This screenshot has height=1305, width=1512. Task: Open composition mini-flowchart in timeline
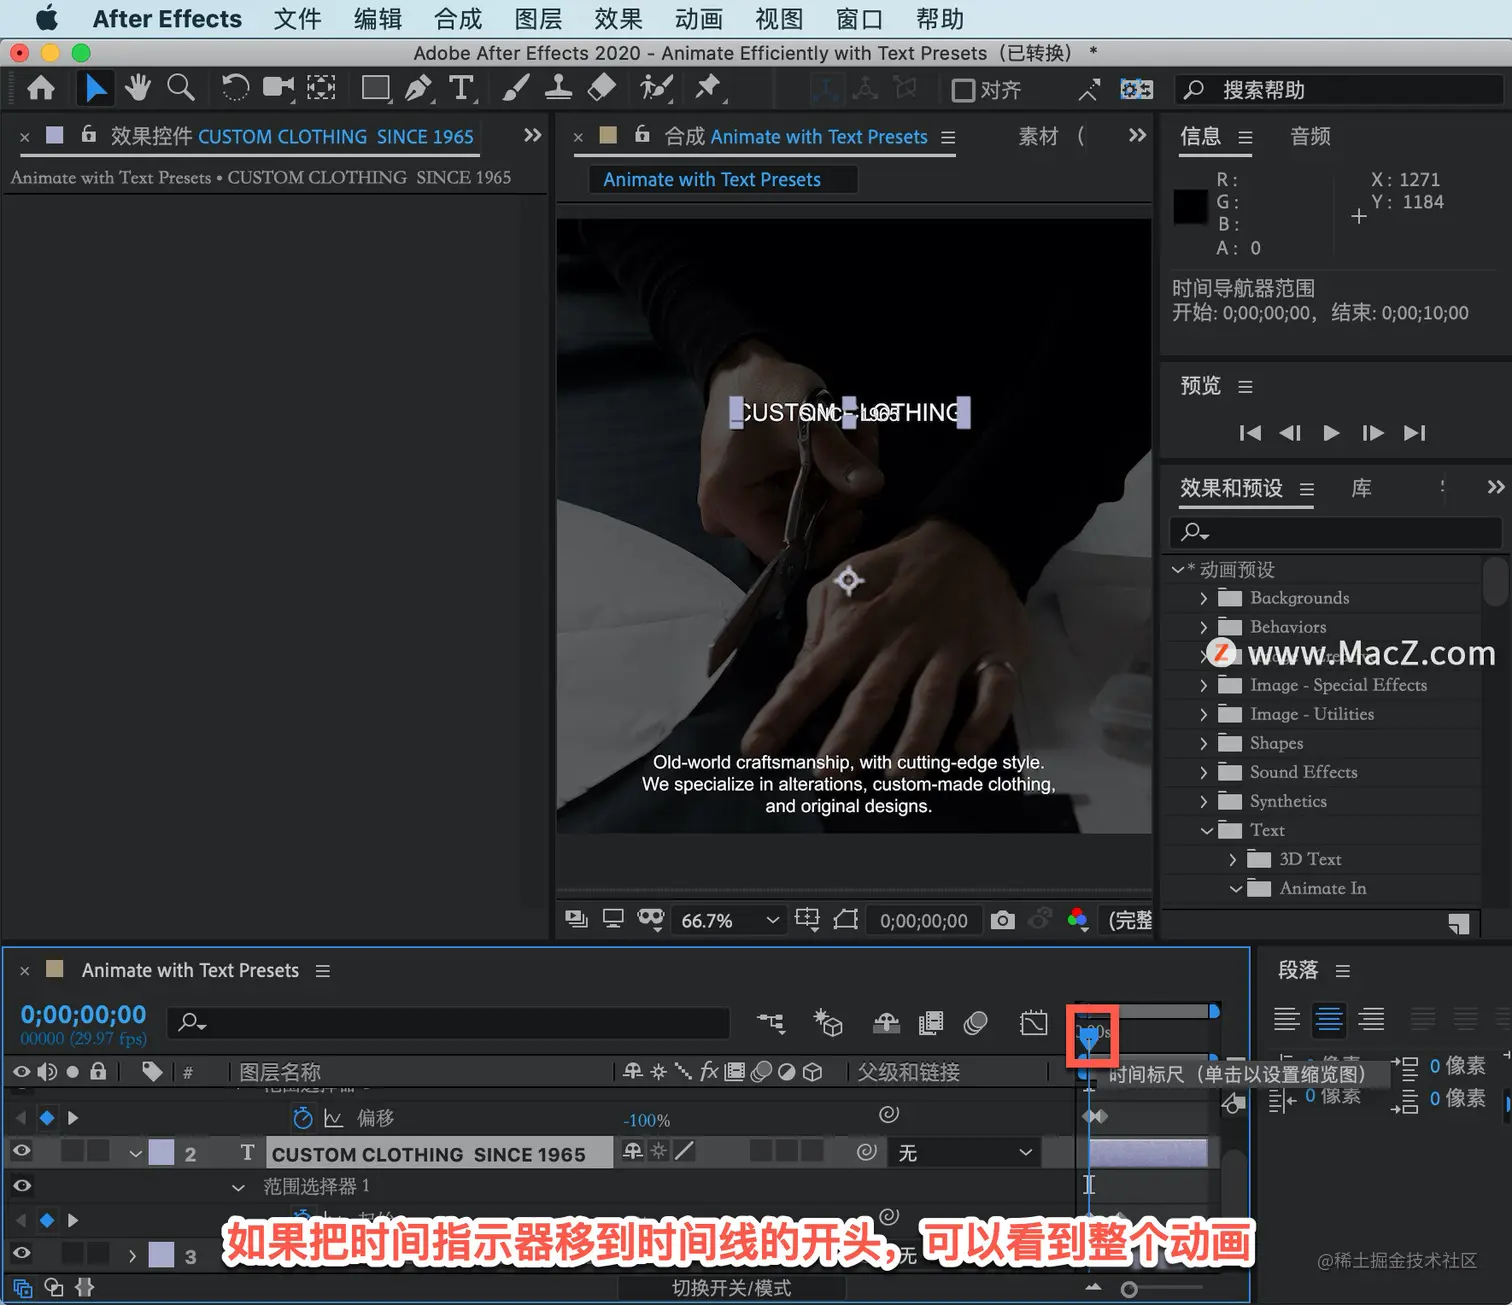[x=771, y=1022]
